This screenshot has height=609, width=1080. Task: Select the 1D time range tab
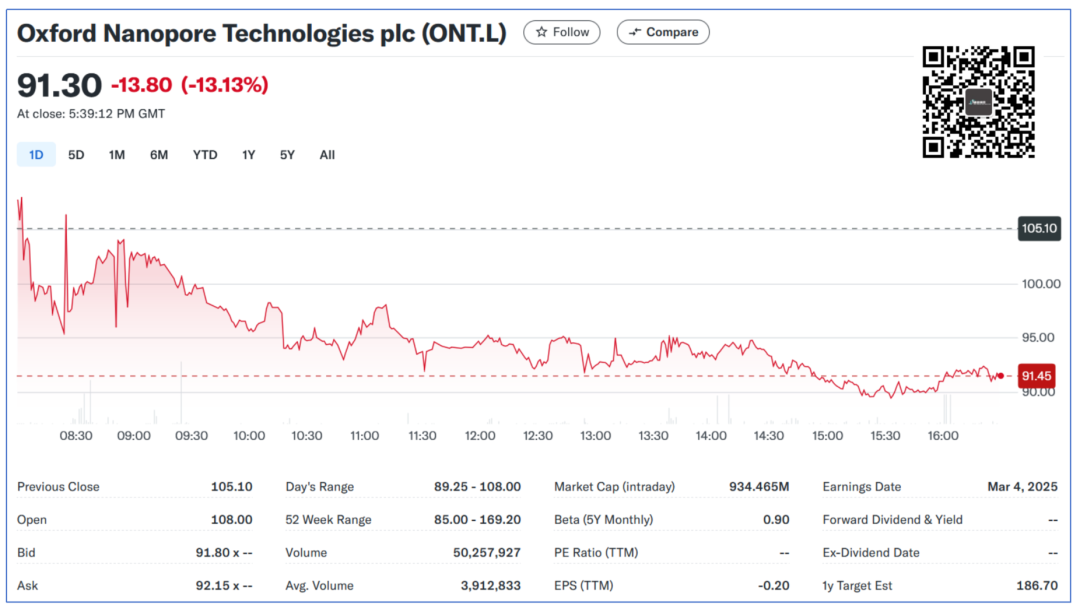[36, 155]
